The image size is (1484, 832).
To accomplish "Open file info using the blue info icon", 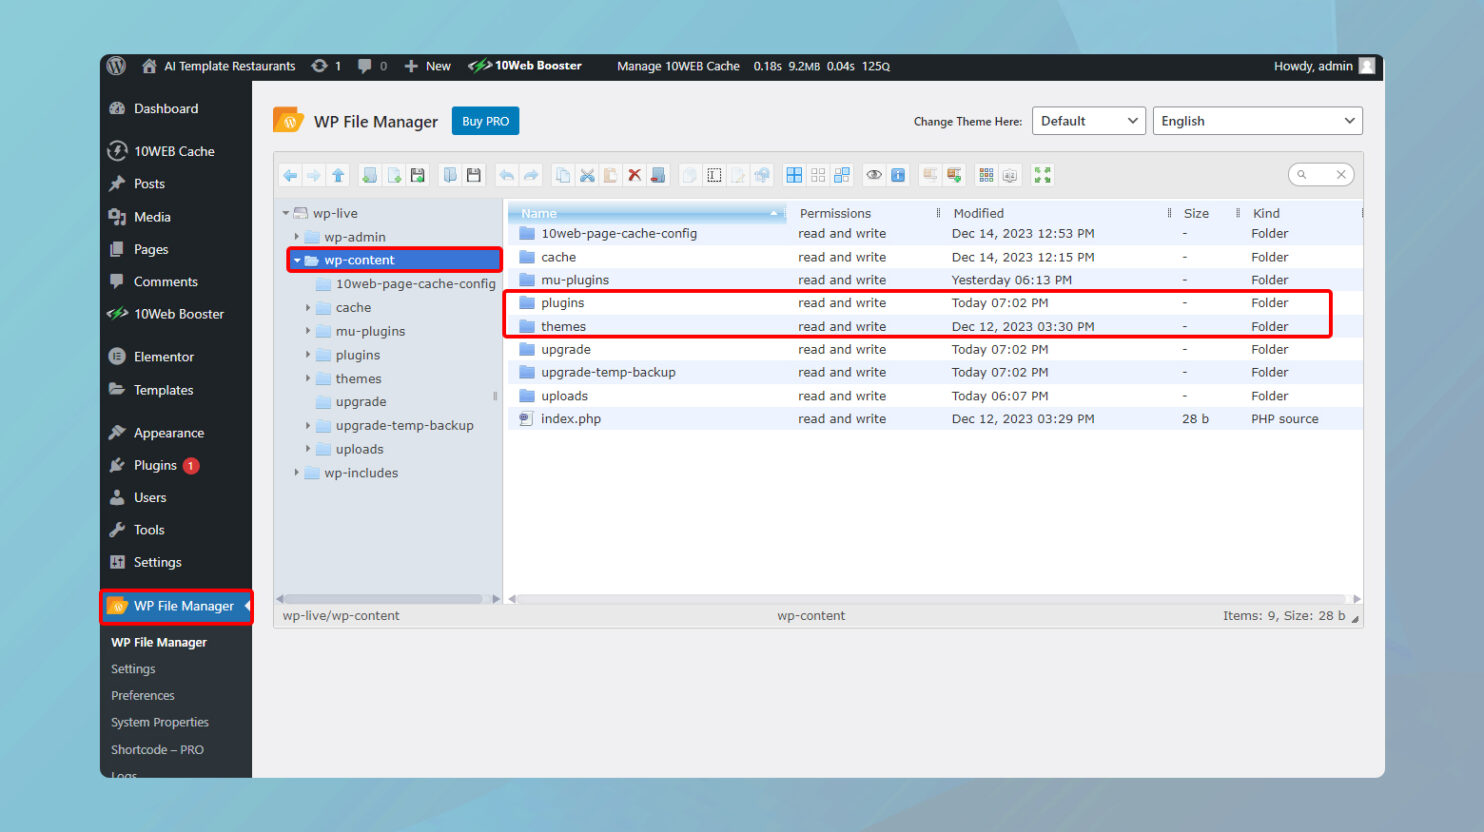I will click(898, 174).
